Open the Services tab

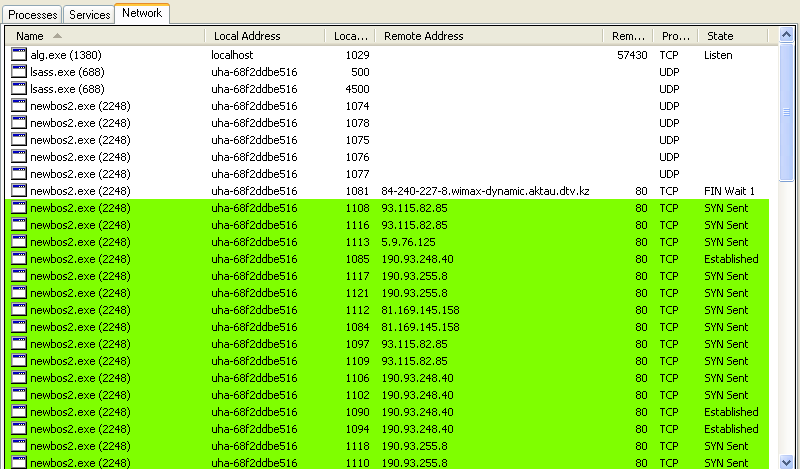[89, 15]
